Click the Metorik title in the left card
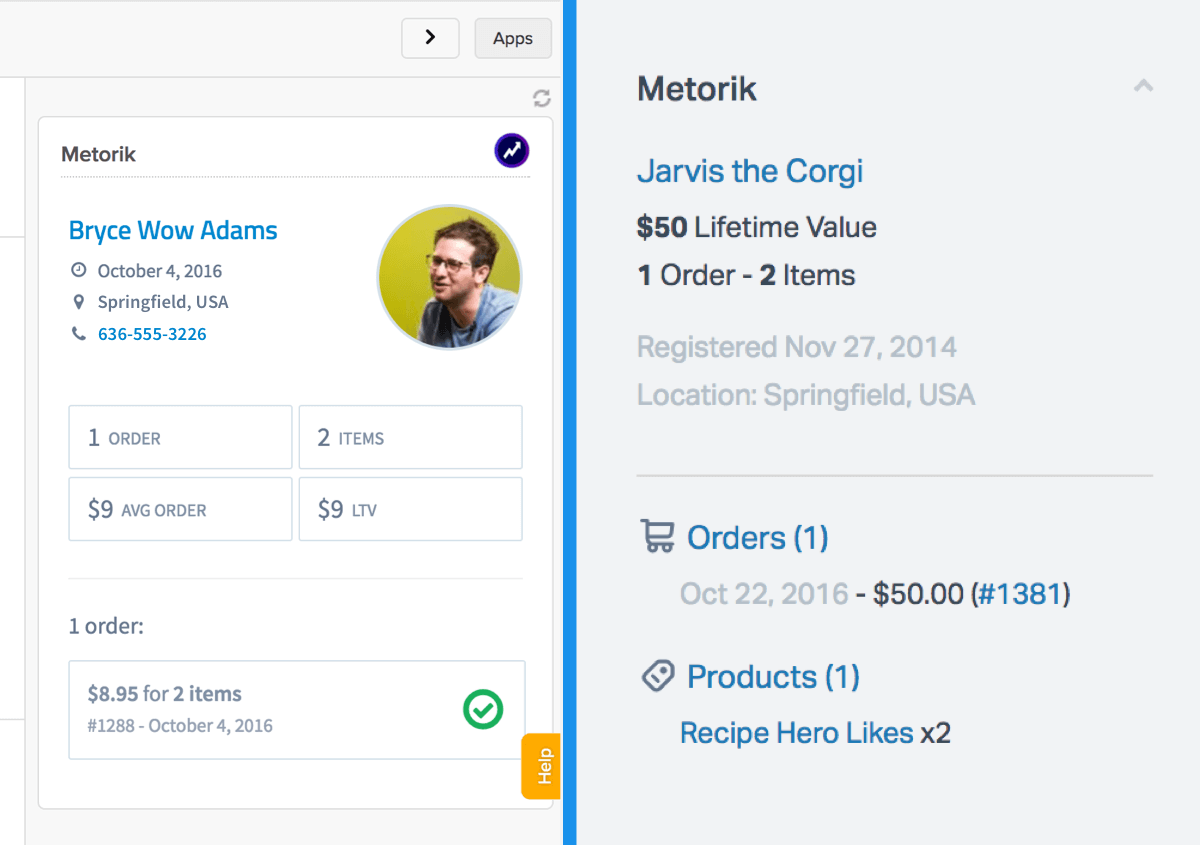Screen dimensions: 1200x845 tap(98, 154)
